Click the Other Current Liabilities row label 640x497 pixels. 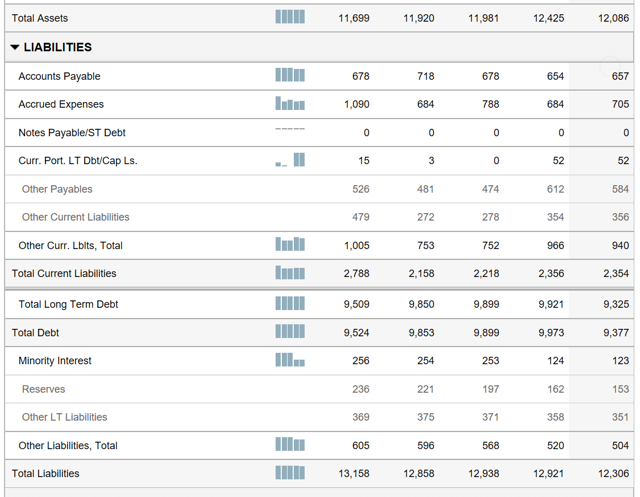point(75,217)
